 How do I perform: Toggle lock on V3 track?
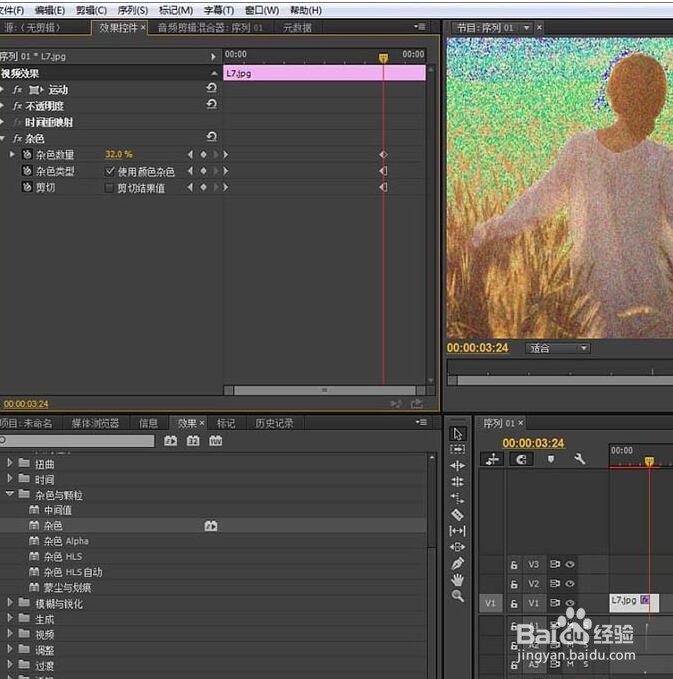[514, 565]
